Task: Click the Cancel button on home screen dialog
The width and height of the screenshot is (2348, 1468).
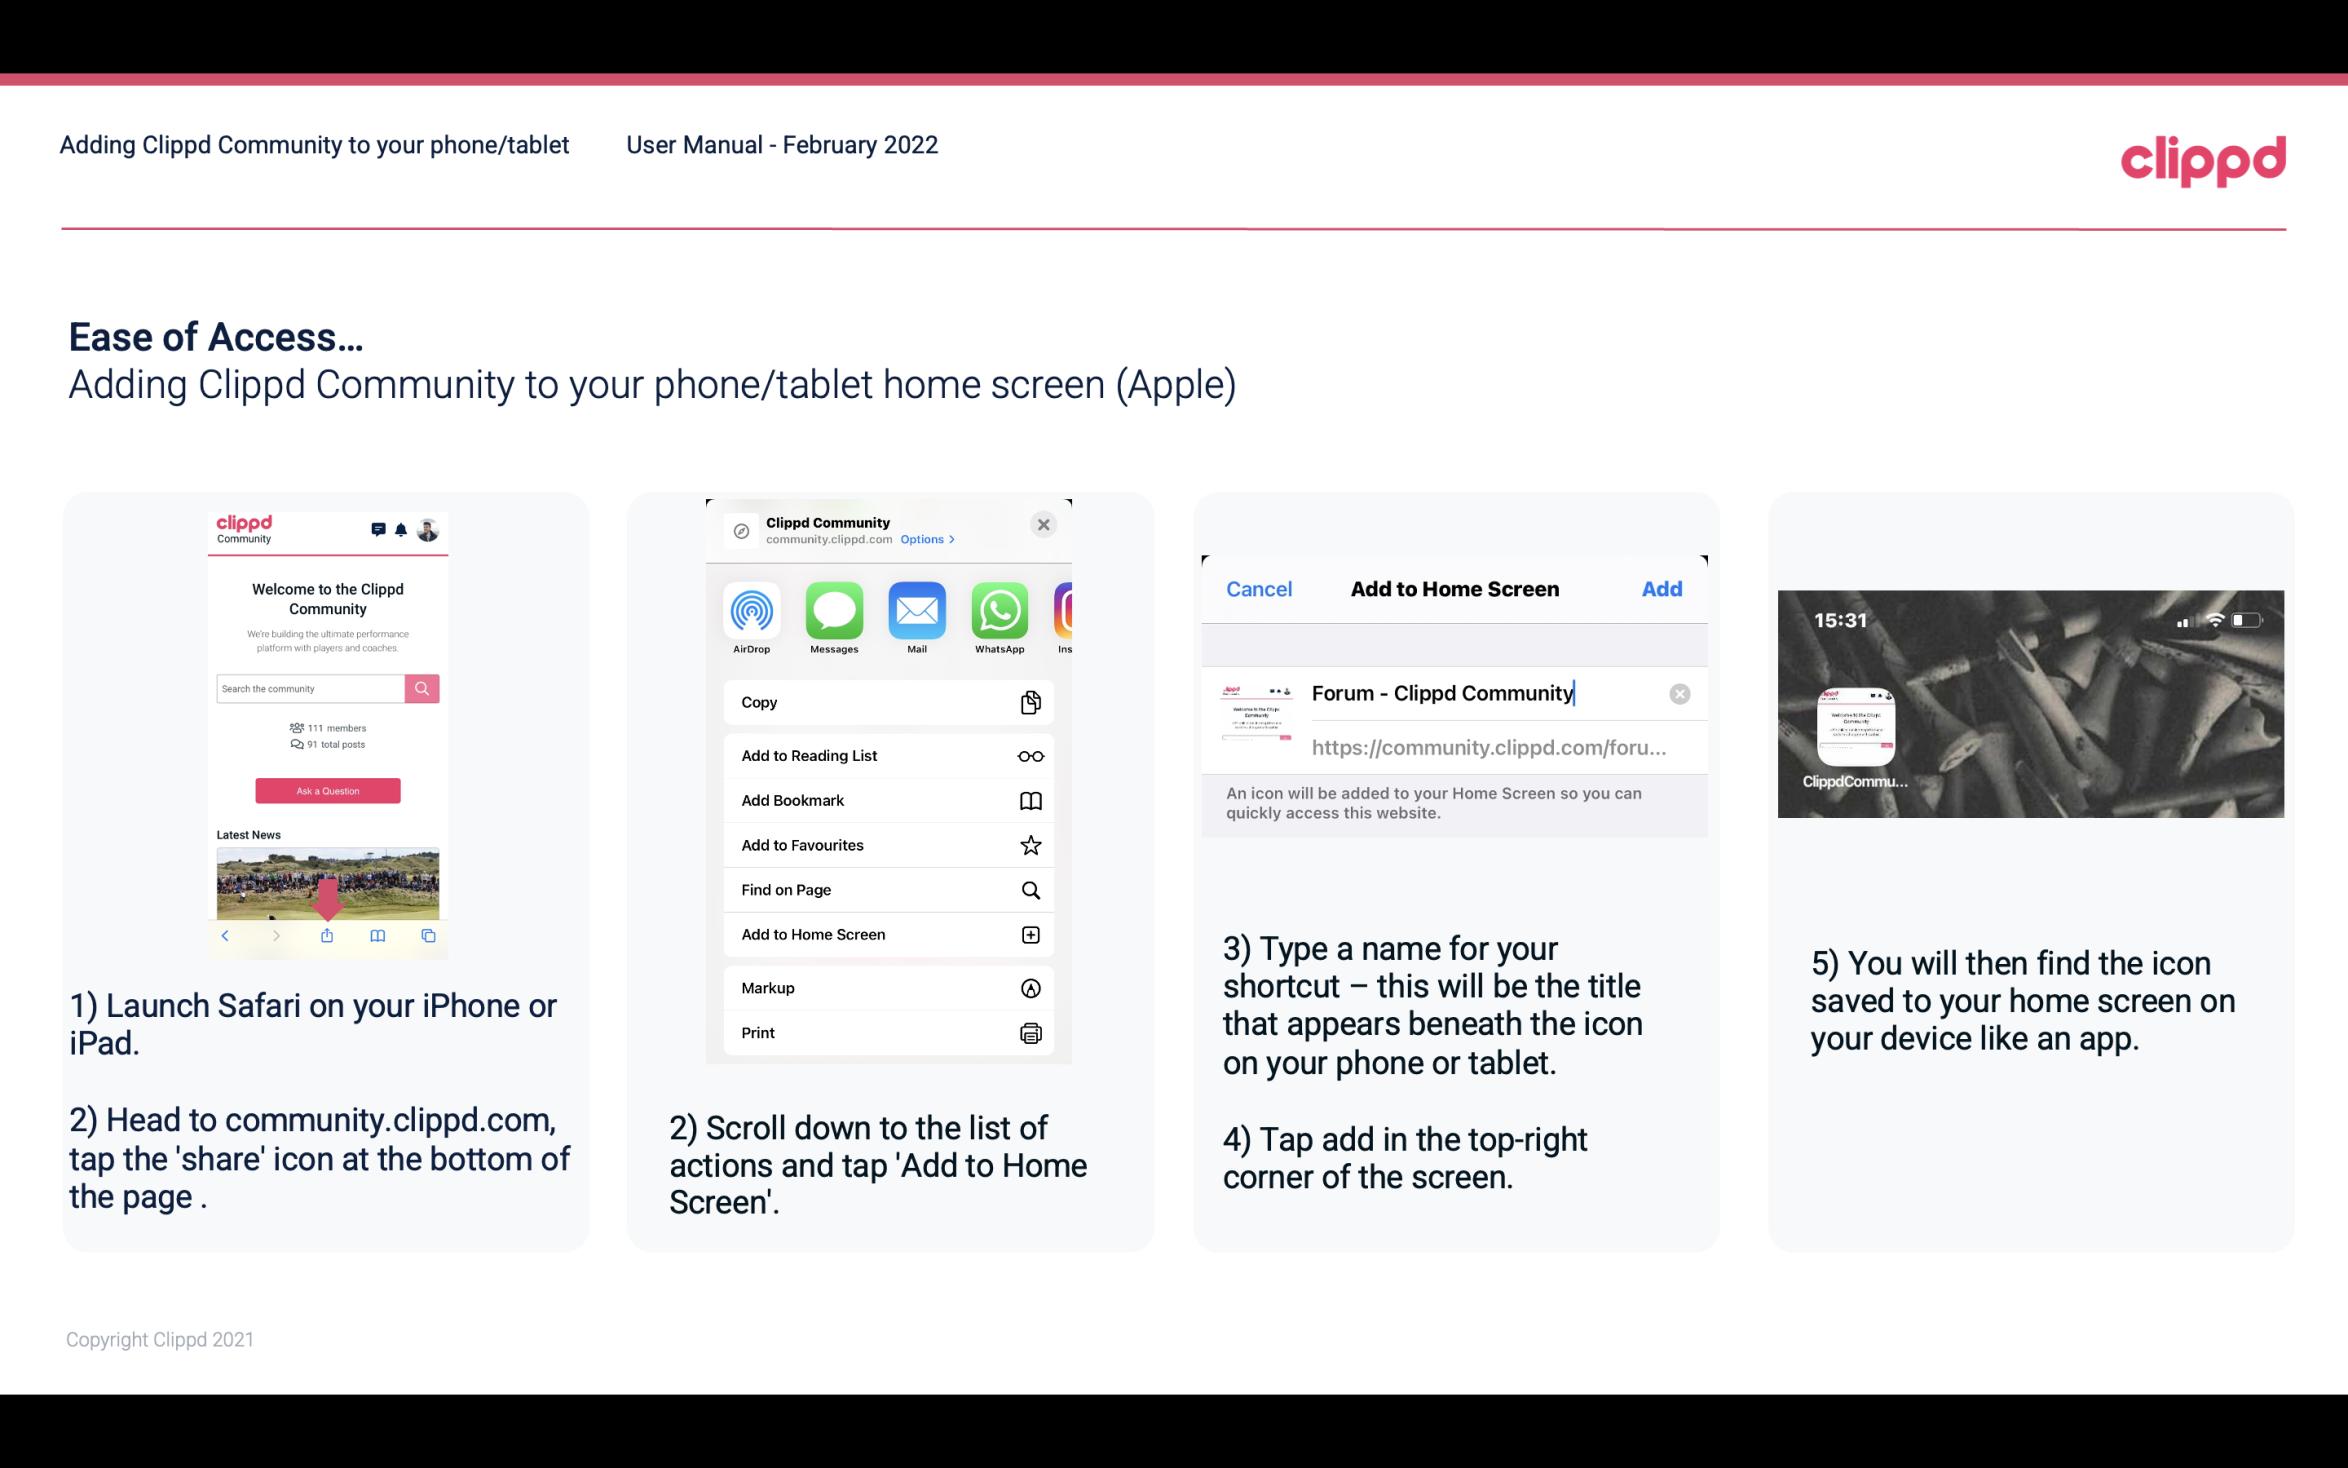Action: (1259, 589)
